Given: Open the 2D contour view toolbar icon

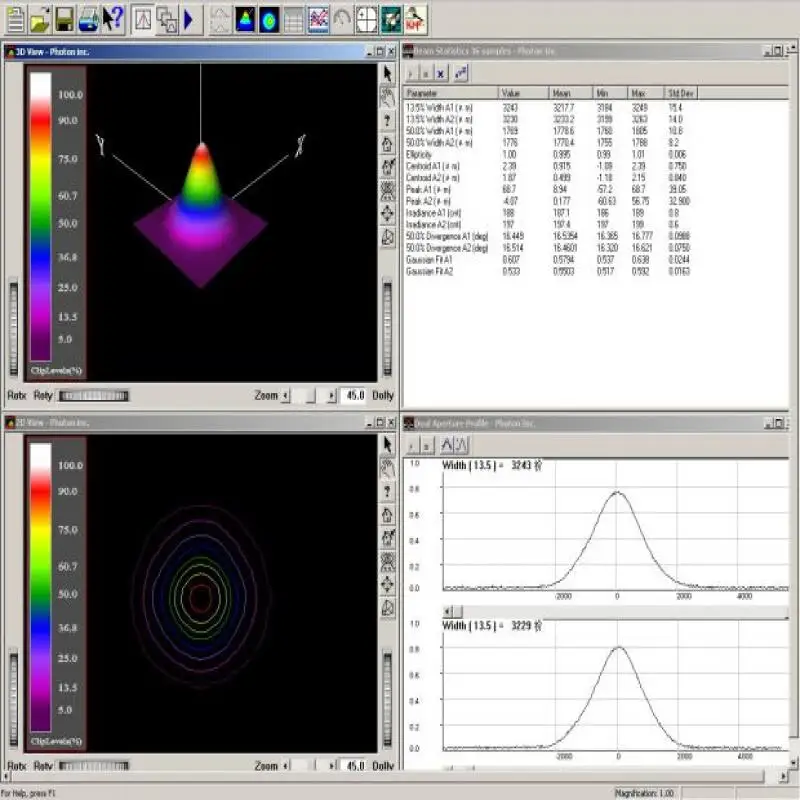Looking at the screenshot, I should [268, 18].
